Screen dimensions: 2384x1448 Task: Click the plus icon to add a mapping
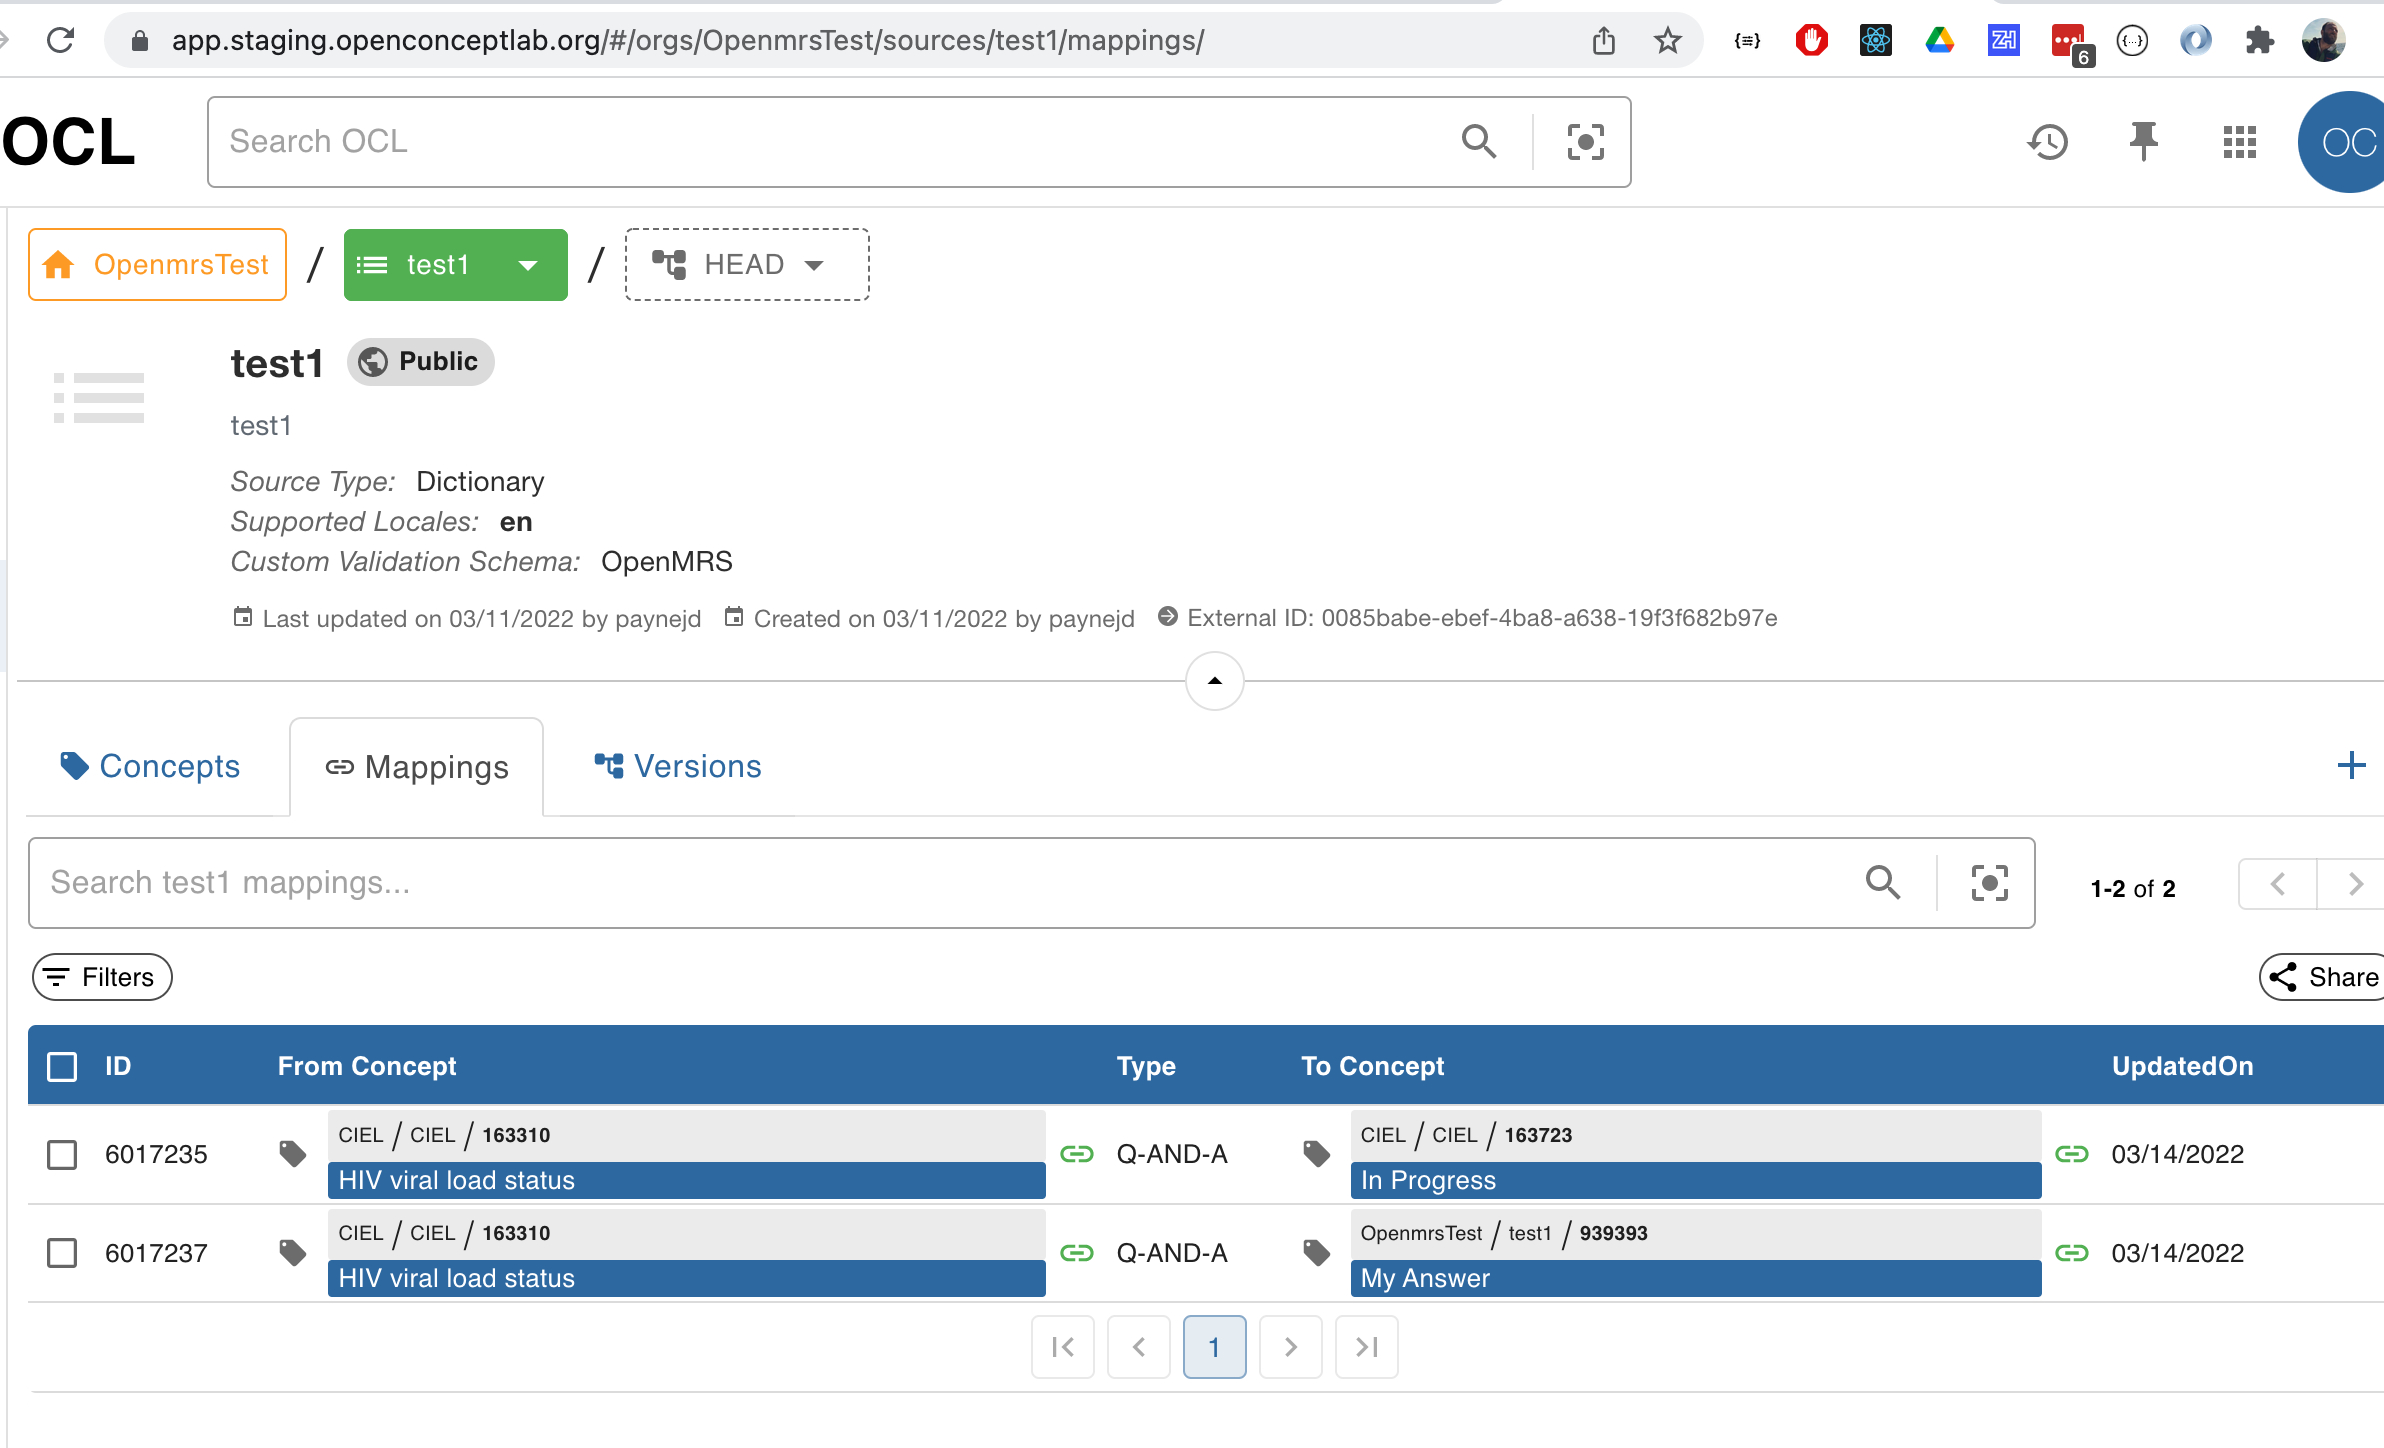(x=2352, y=766)
